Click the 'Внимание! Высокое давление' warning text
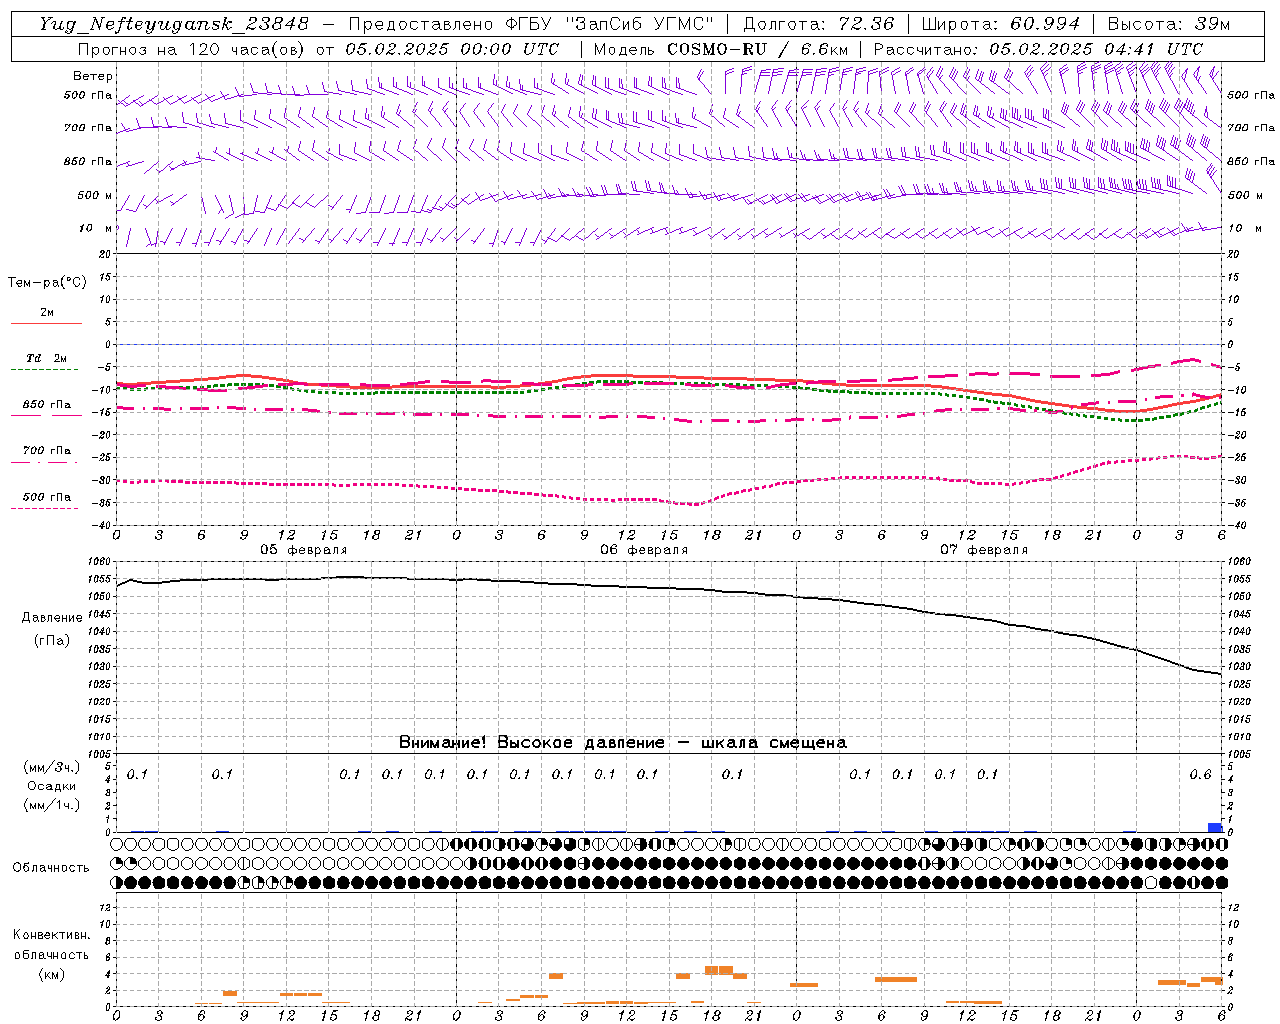This screenshot has height=1024, width=1280. tap(532, 743)
